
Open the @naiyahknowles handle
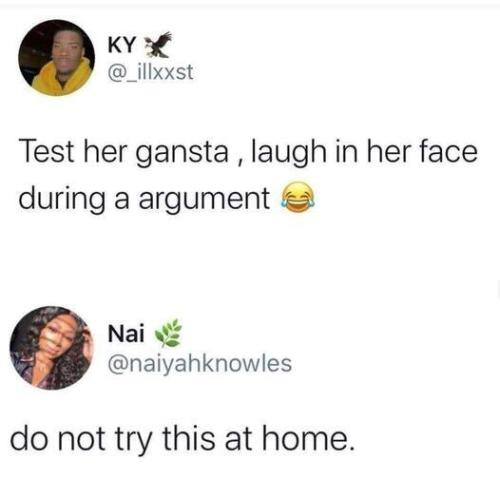[x=199, y=363]
